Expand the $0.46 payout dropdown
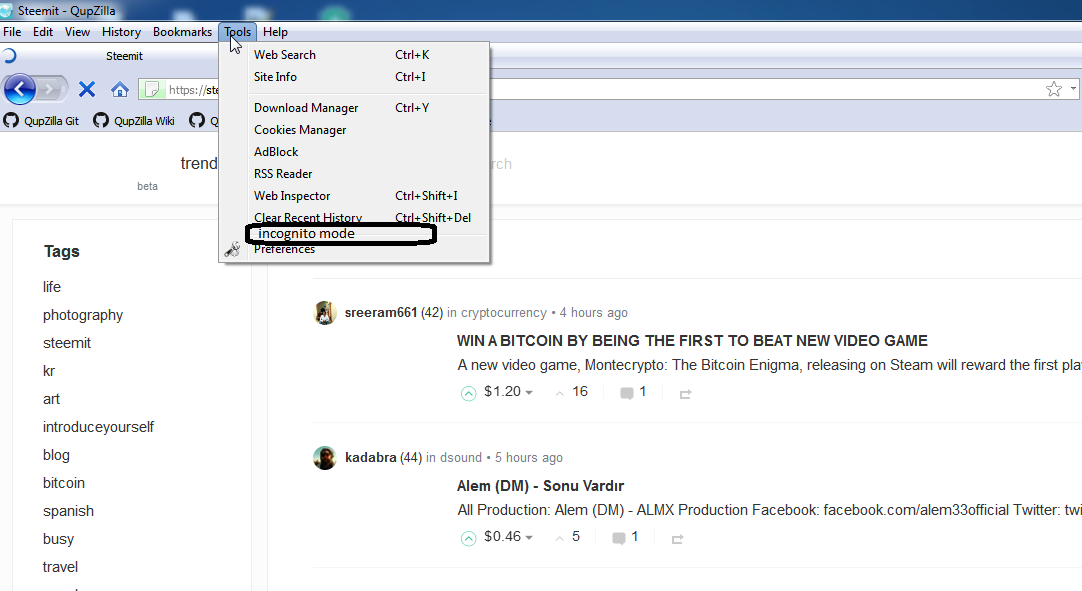 click(x=529, y=538)
